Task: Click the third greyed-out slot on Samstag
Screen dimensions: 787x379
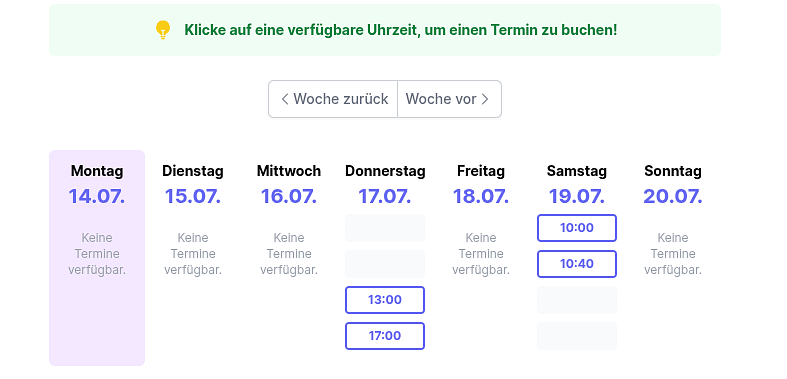Action: pos(577,300)
